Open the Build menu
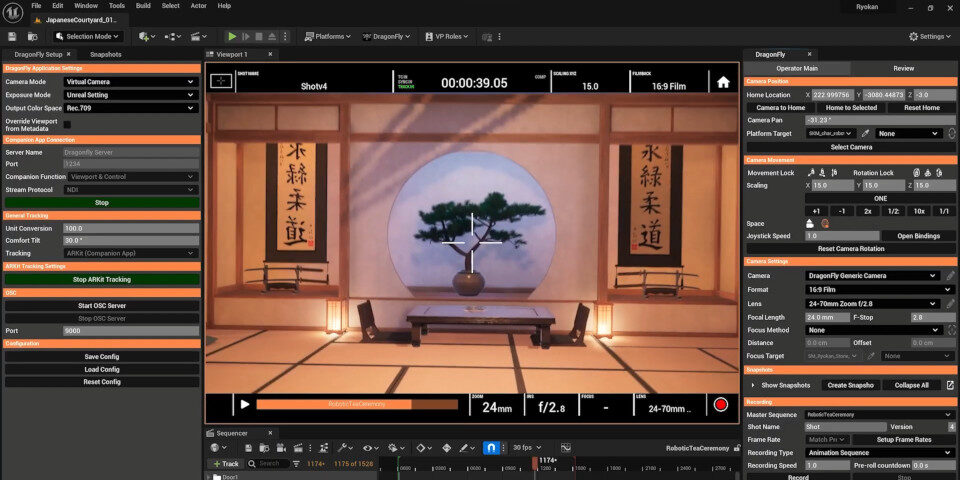Viewport: 960px width, 480px height. [143, 6]
